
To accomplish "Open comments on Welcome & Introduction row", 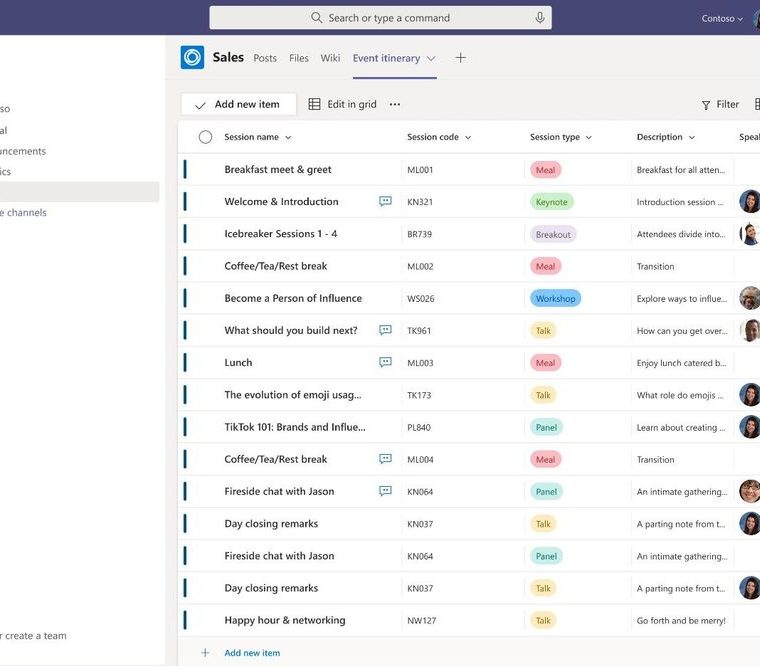I will 385,202.
